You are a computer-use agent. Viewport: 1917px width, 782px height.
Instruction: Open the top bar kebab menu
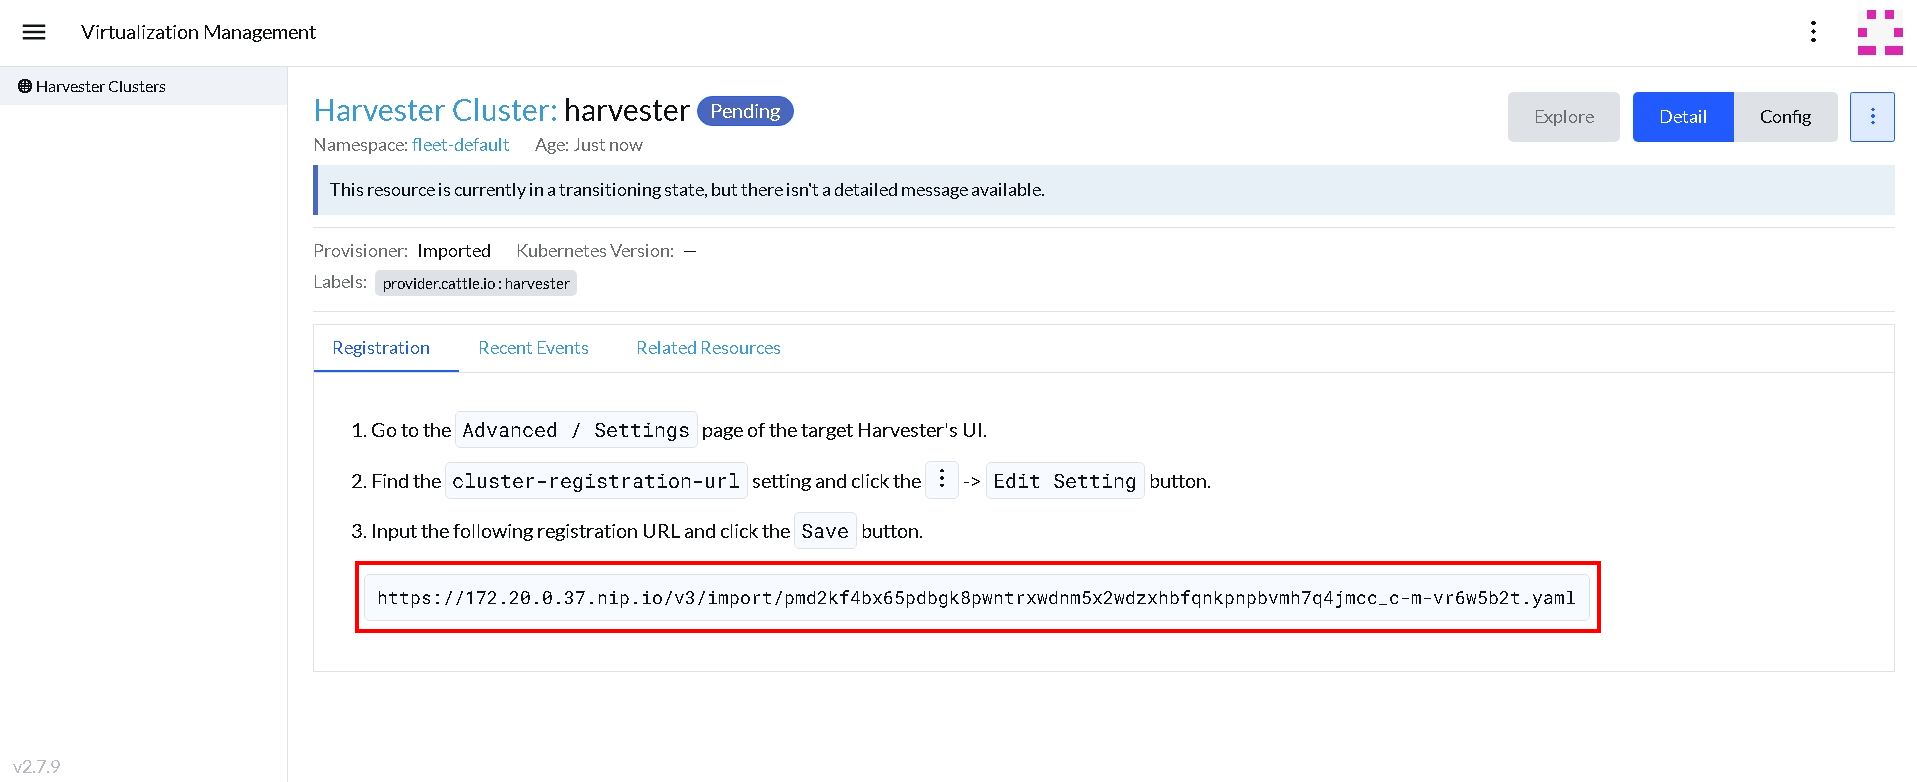coord(1813,32)
